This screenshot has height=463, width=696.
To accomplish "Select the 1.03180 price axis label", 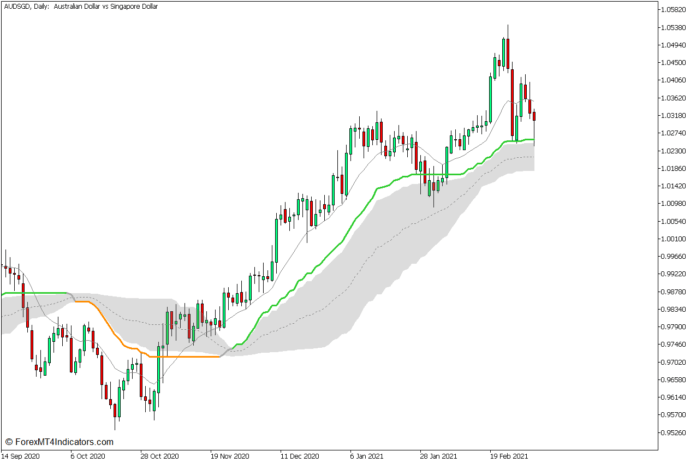I will [673, 98].
